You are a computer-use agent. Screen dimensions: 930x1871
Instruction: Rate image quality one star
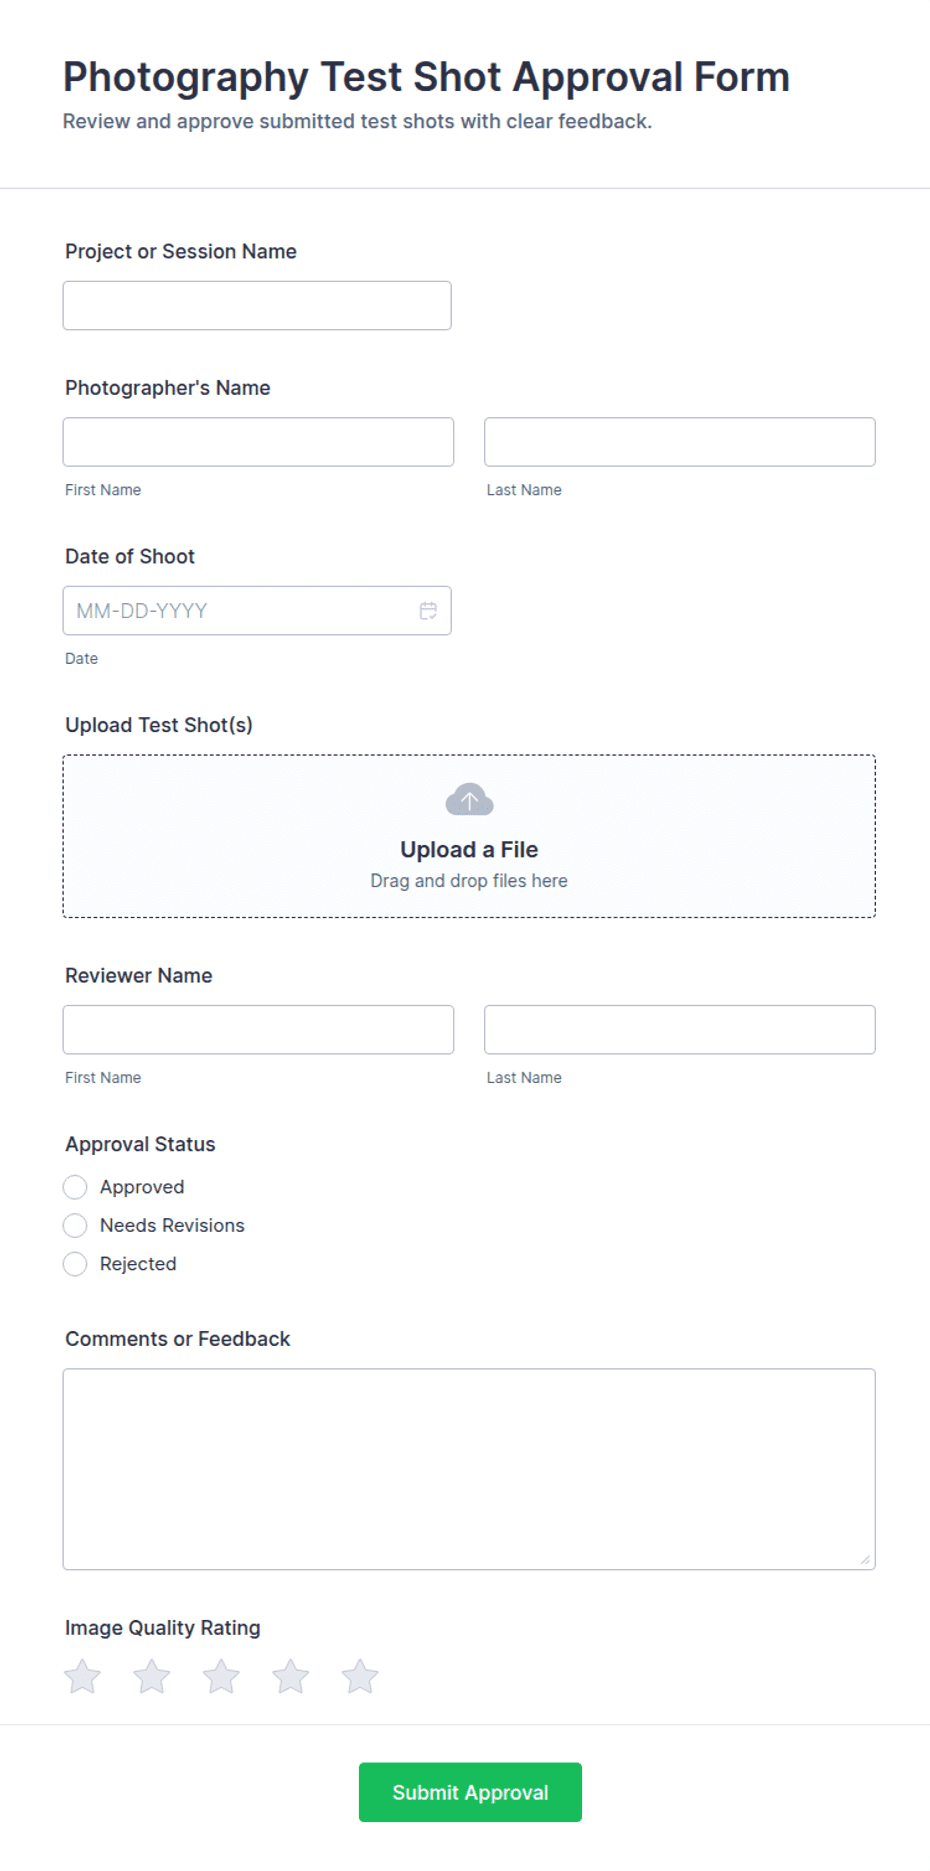click(83, 1677)
